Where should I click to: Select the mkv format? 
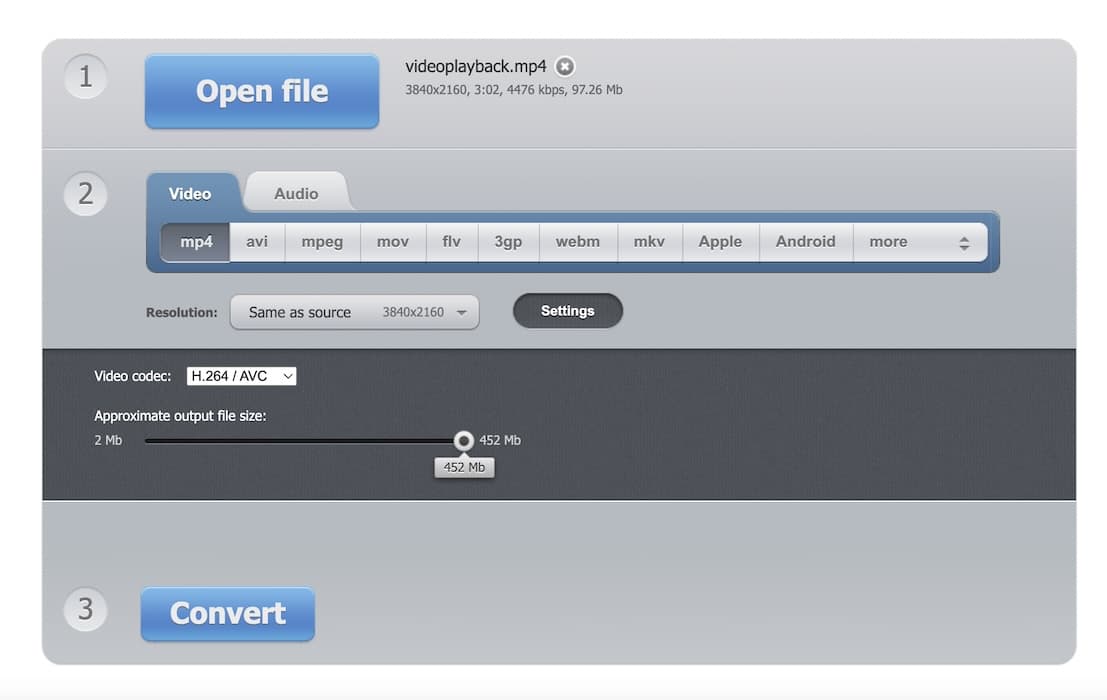[x=650, y=242]
